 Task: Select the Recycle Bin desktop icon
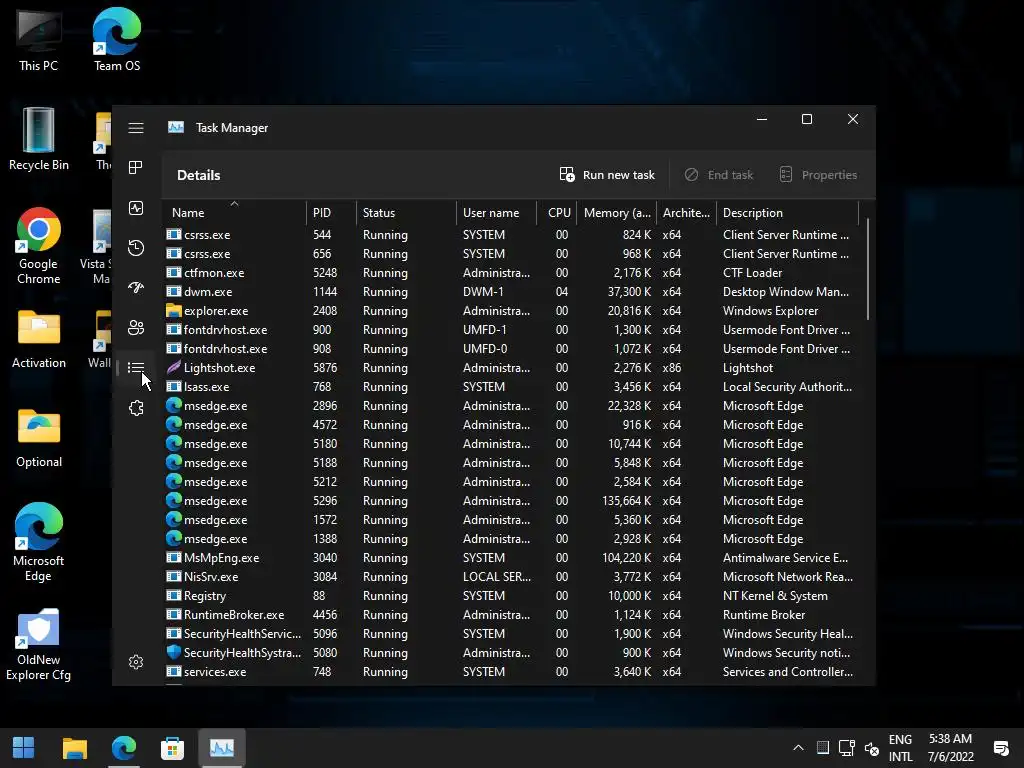(39, 139)
